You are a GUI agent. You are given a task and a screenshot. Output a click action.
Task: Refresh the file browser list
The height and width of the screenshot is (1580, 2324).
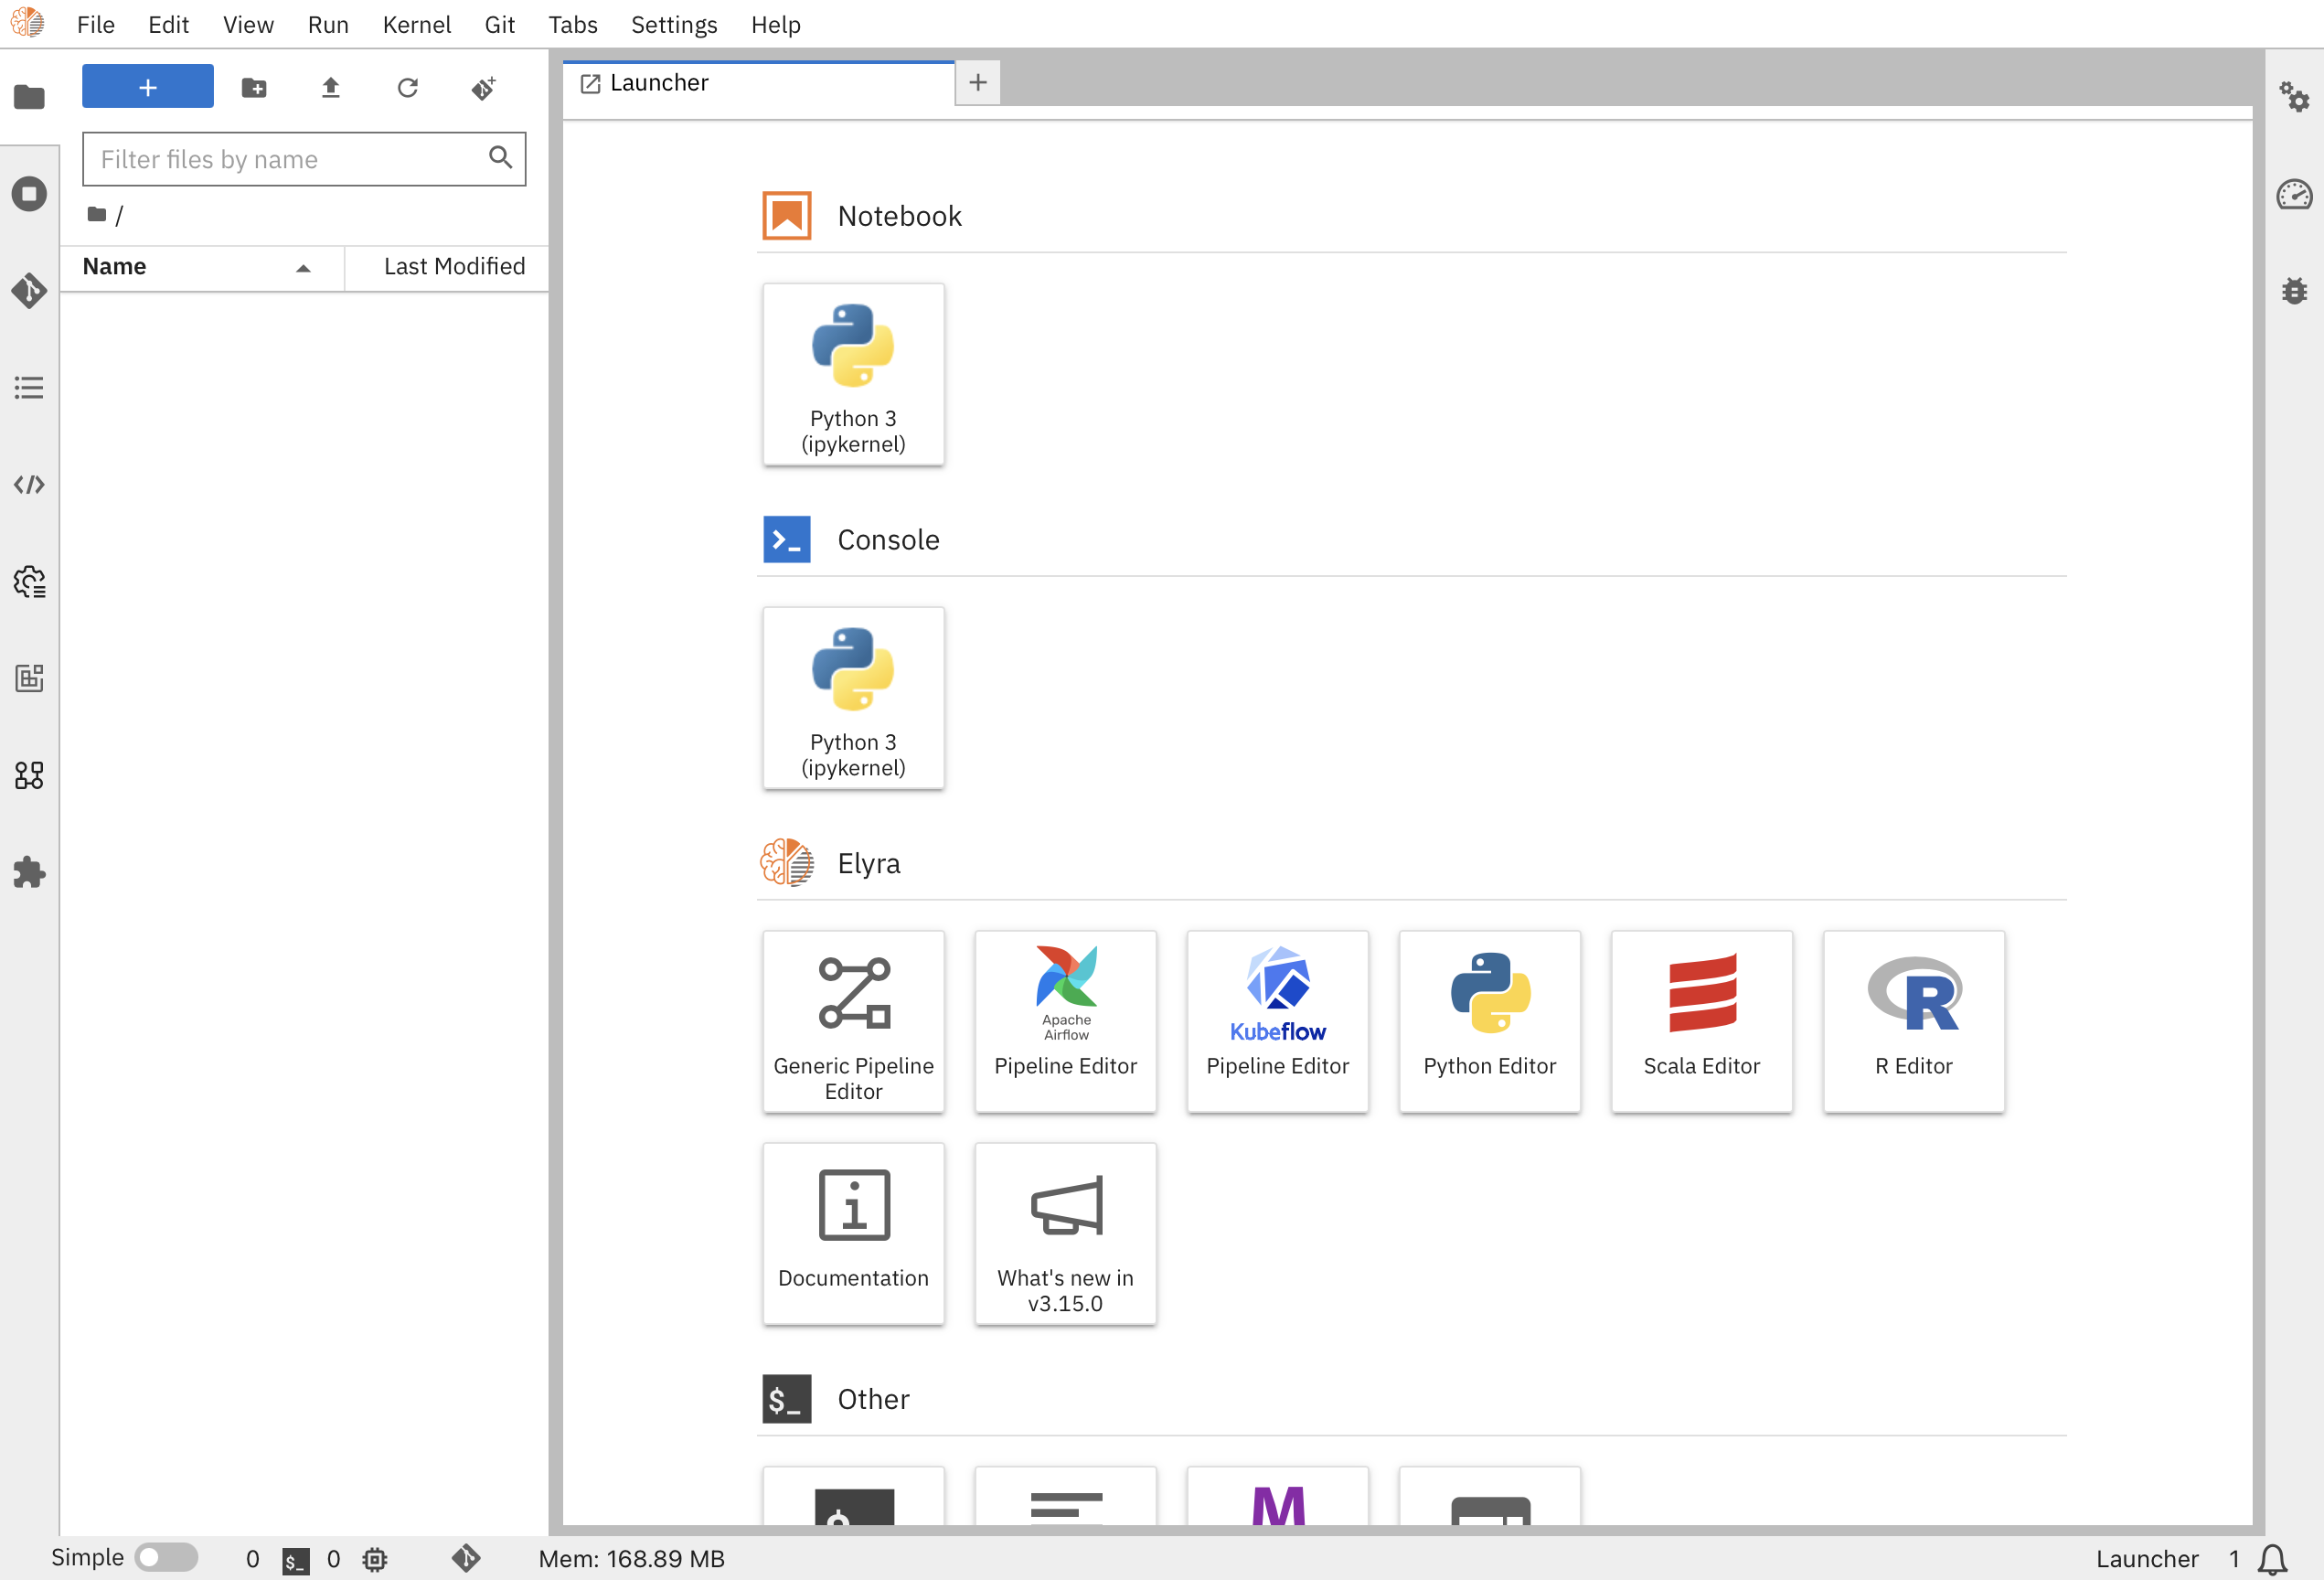tap(407, 88)
